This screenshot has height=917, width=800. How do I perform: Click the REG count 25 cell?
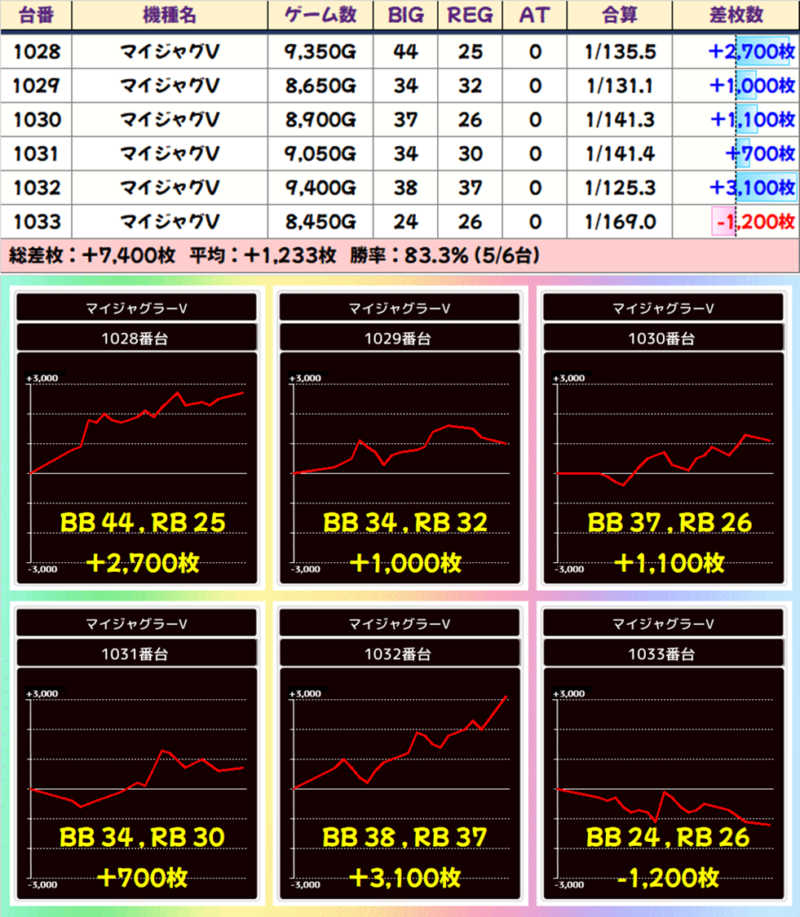(x=470, y=51)
